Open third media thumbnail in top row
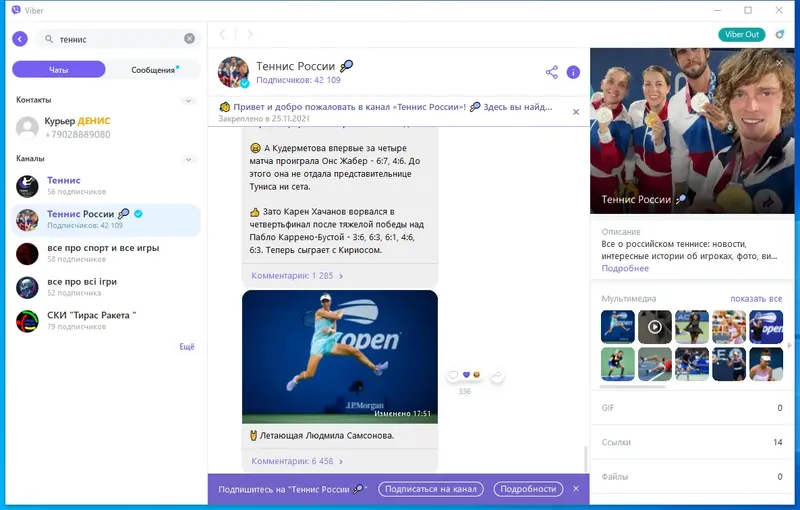800x510 pixels. [x=692, y=326]
